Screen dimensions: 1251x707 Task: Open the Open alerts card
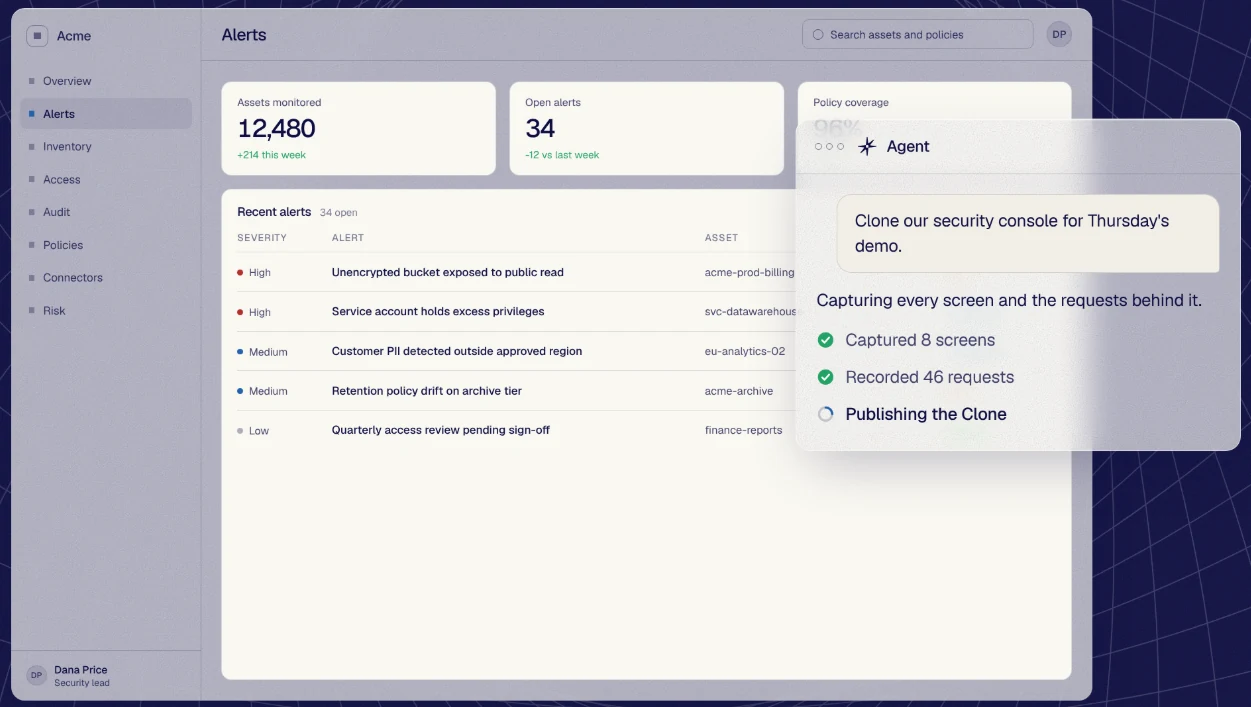point(646,128)
